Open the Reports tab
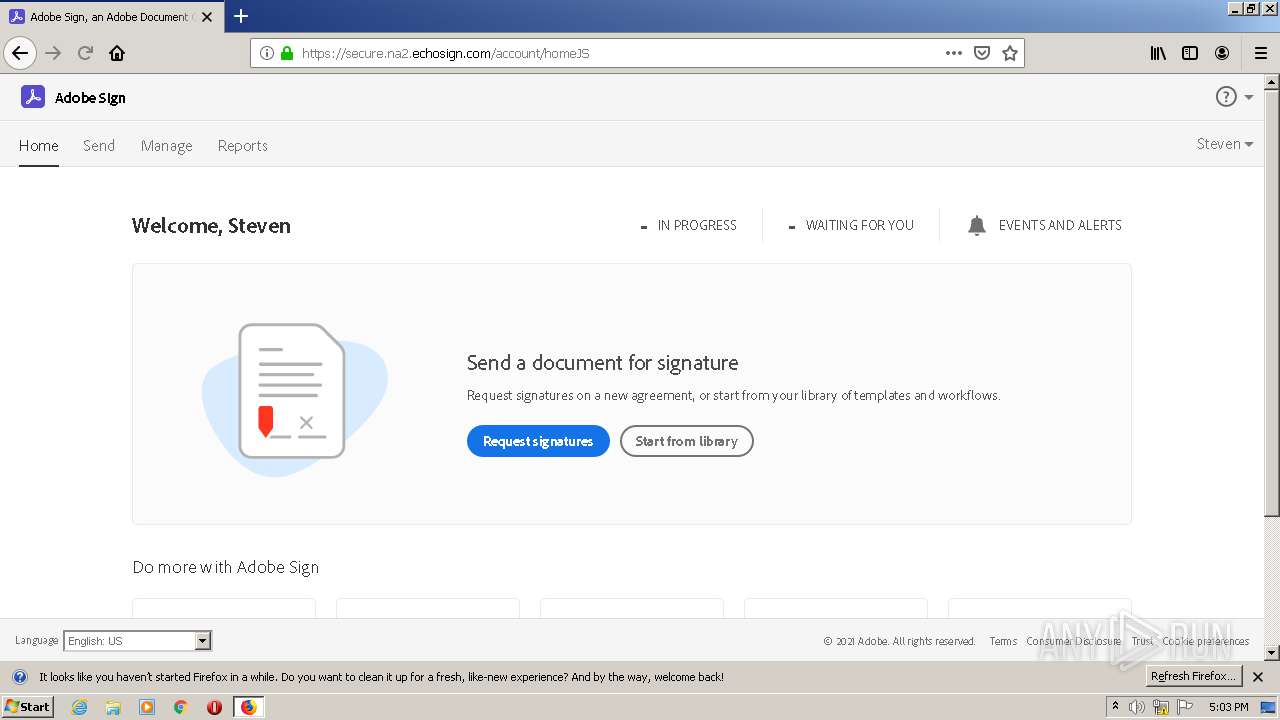This screenshot has width=1280, height=720. click(x=243, y=146)
